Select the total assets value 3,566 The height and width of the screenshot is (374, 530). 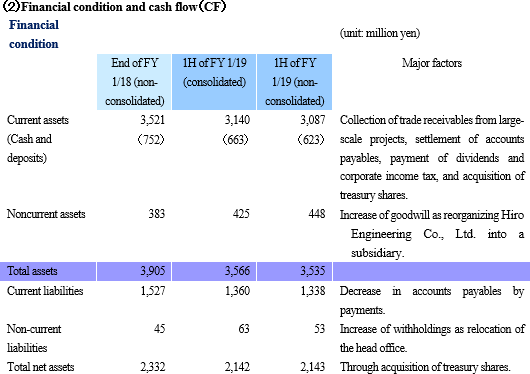(238, 271)
